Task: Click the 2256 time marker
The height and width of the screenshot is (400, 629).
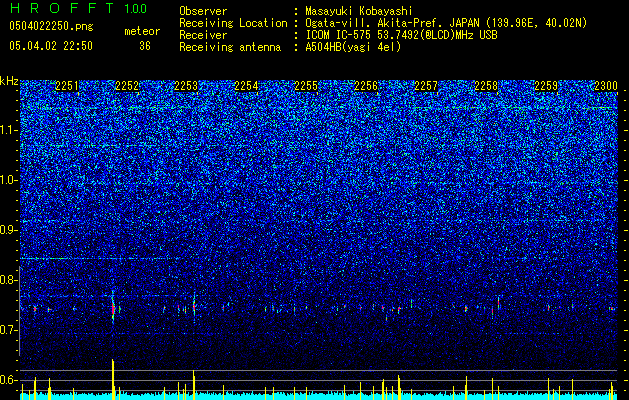Action: (366, 86)
